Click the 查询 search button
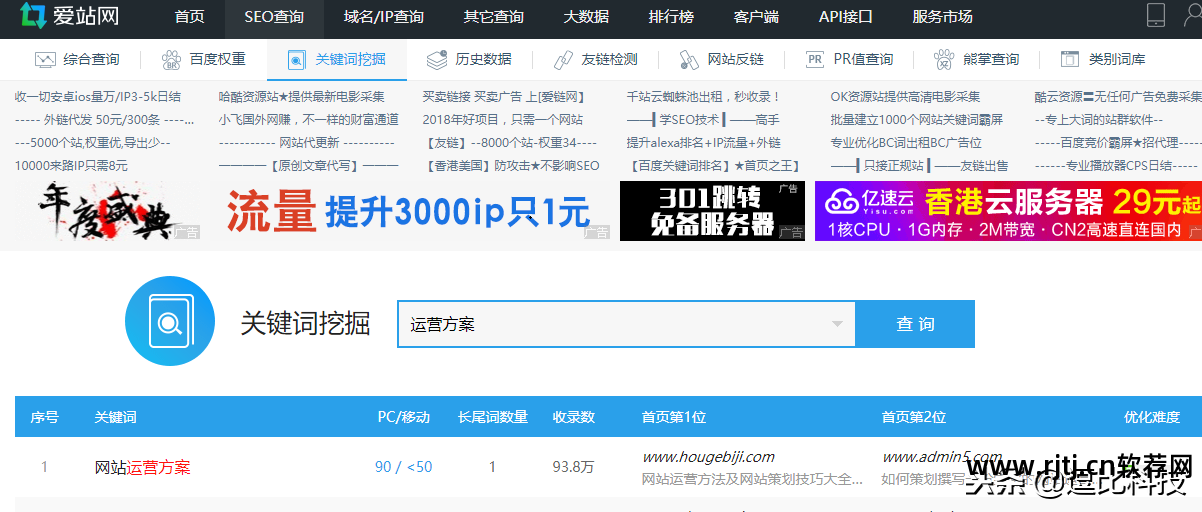Viewport: 1202px width, 512px height. pos(915,324)
